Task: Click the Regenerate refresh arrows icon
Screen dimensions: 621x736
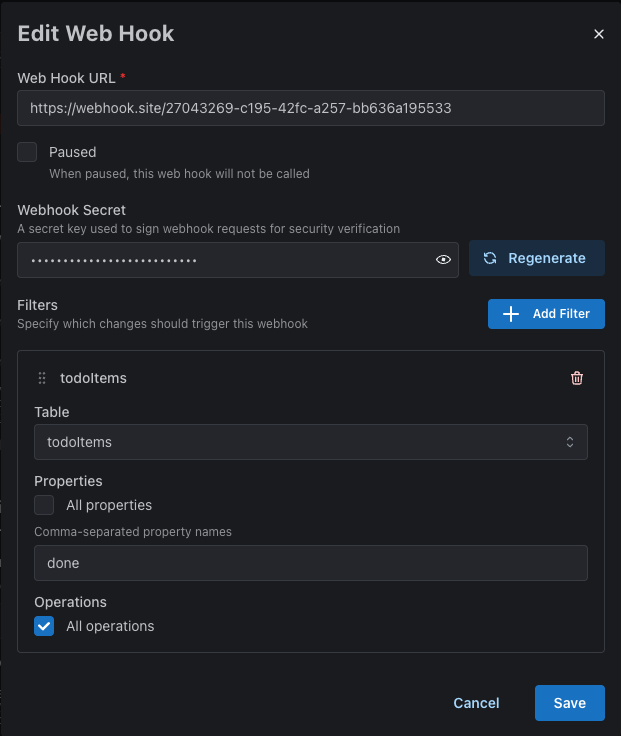Action: click(x=490, y=258)
